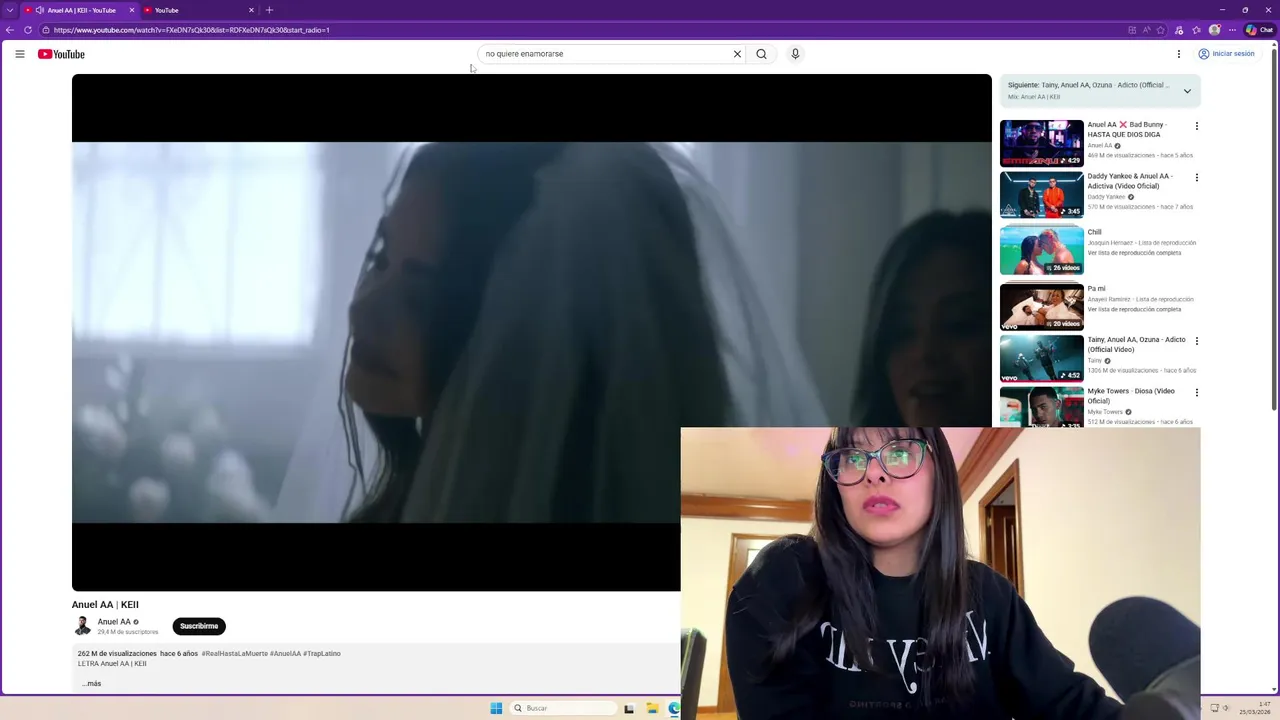Image resolution: width=1280 pixels, height=720 pixels.
Task: Expand description with ...más
Action: coord(91,684)
